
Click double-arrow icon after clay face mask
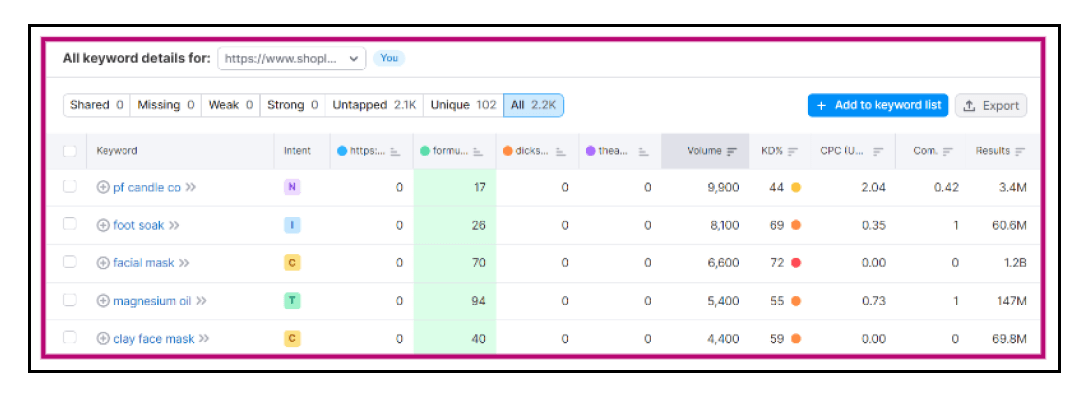(x=204, y=338)
